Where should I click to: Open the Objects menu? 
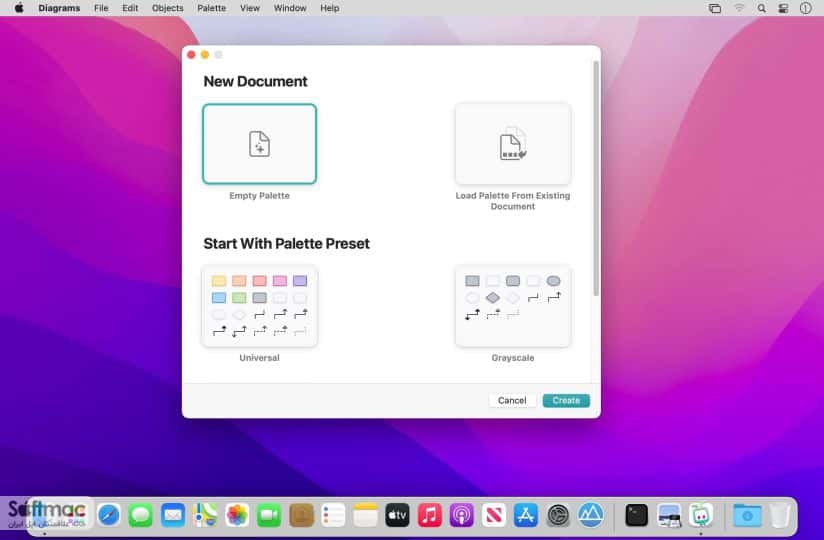[x=168, y=8]
